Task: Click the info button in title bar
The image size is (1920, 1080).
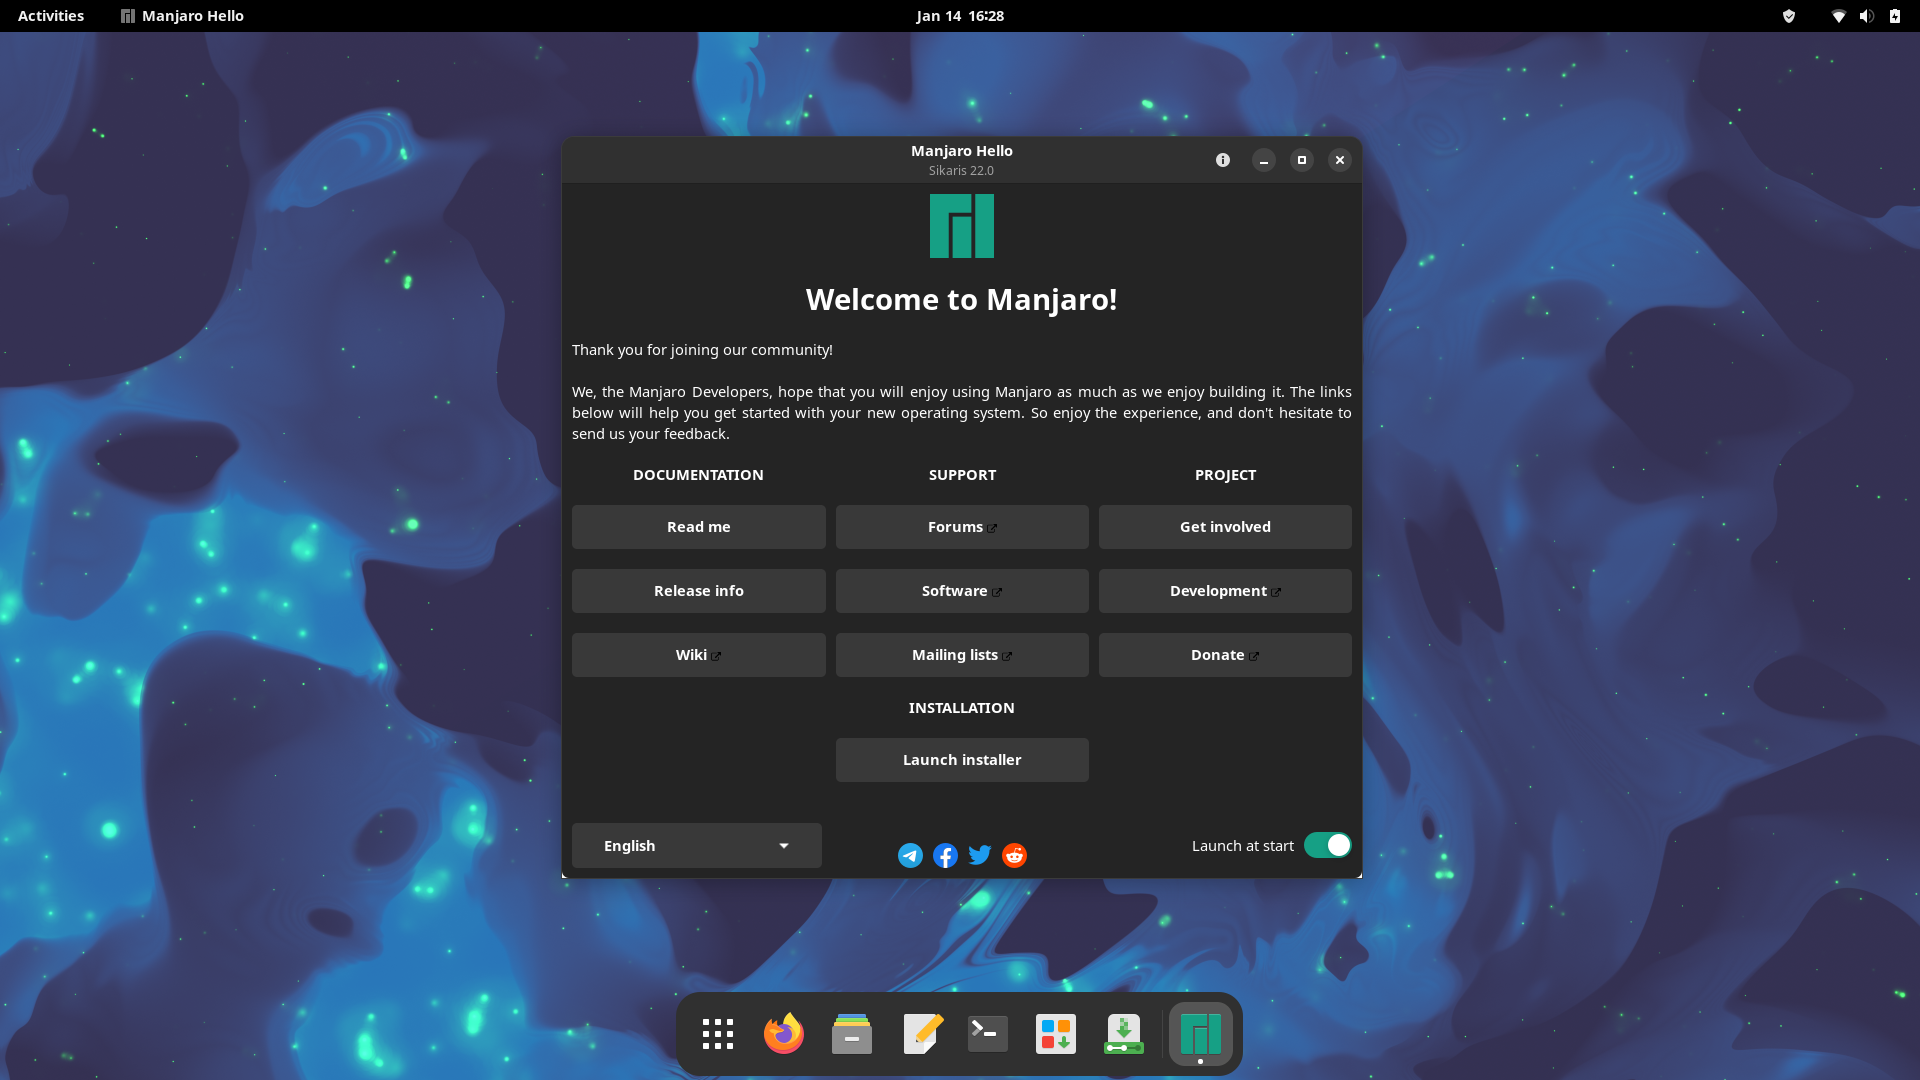Action: 1222,160
